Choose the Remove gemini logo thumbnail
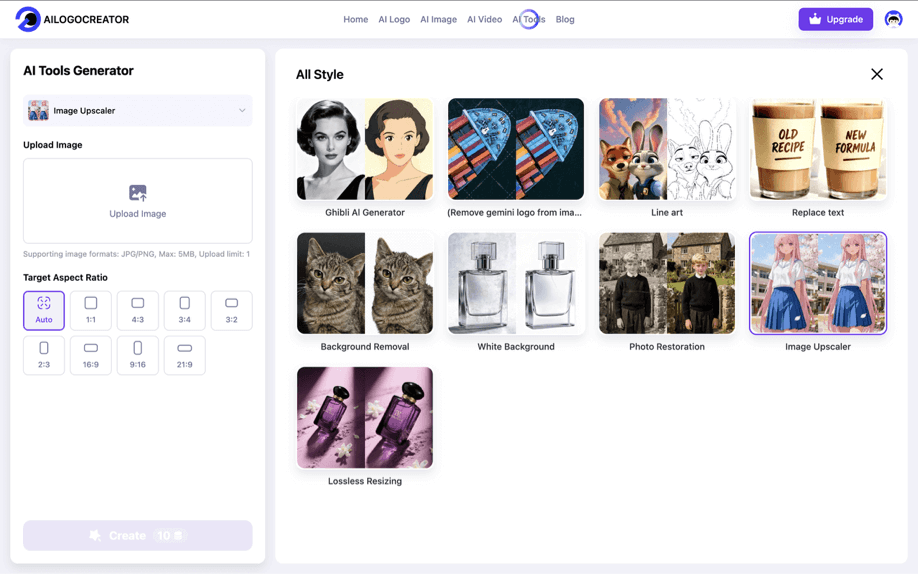The image size is (918, 574). click(x=516, y=149)
